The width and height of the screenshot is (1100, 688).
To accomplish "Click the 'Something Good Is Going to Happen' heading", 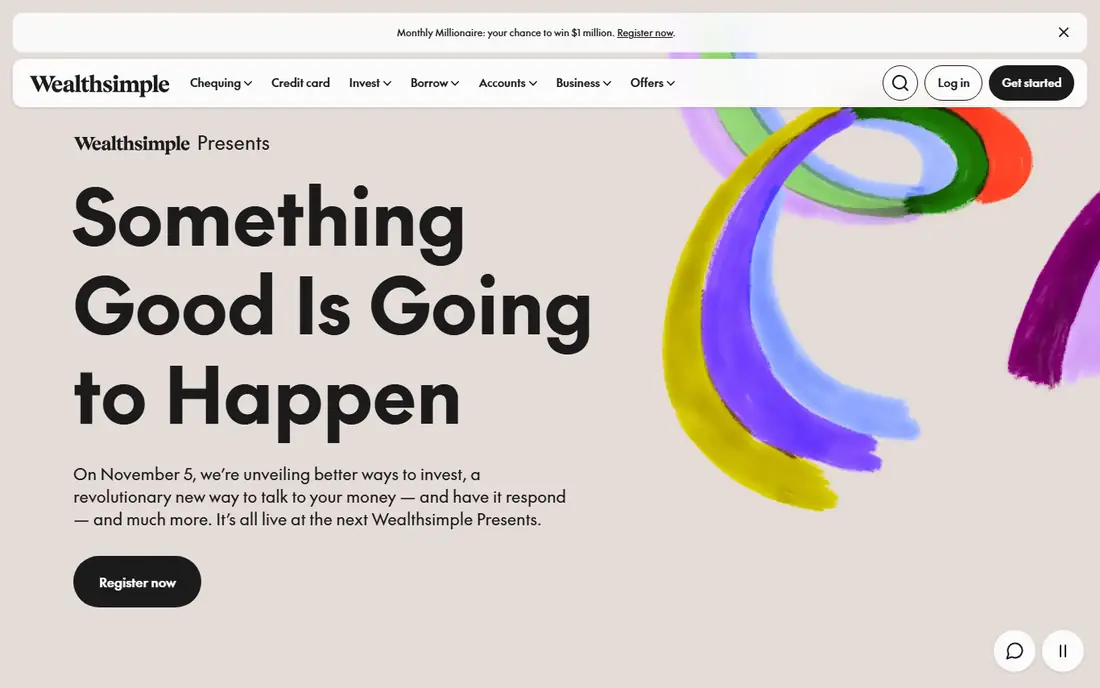I will click(333, 311).
